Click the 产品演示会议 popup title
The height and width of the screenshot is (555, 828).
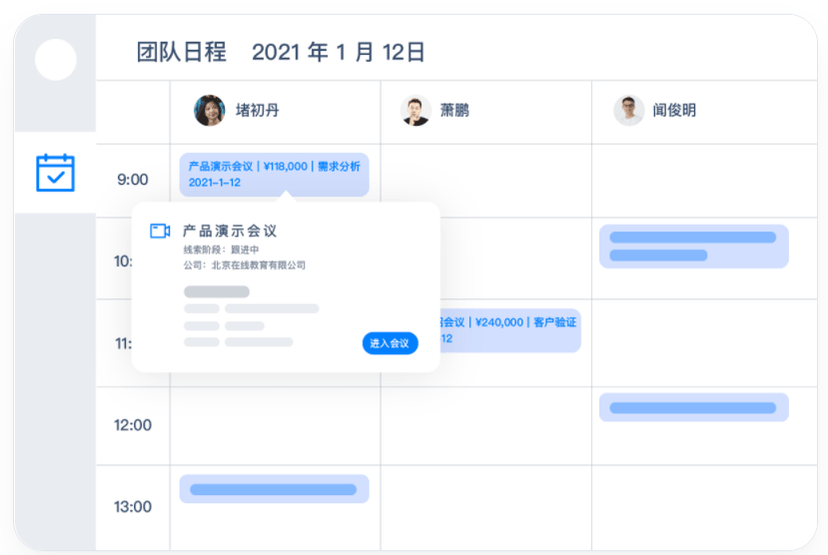230,231
